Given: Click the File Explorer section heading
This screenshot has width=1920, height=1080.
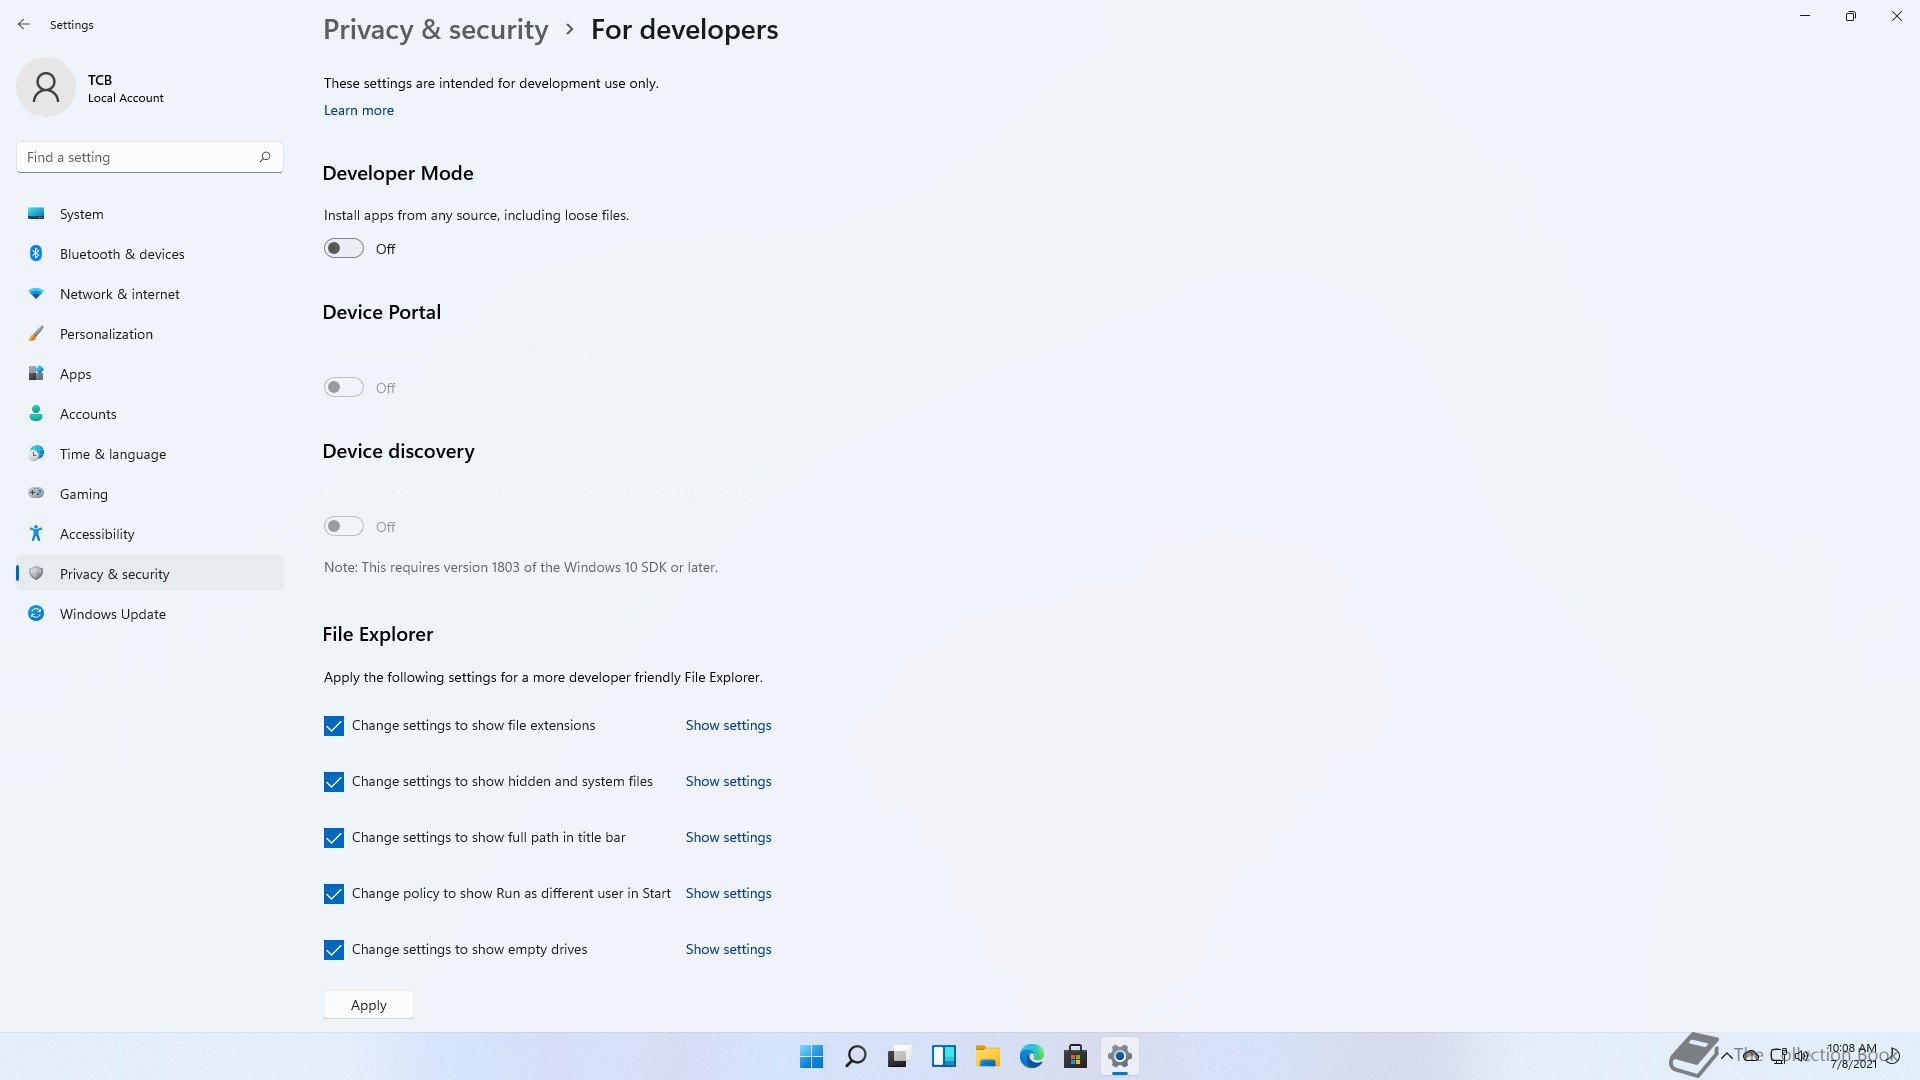Looking at the screenshot, I should [x=378, y=635].
